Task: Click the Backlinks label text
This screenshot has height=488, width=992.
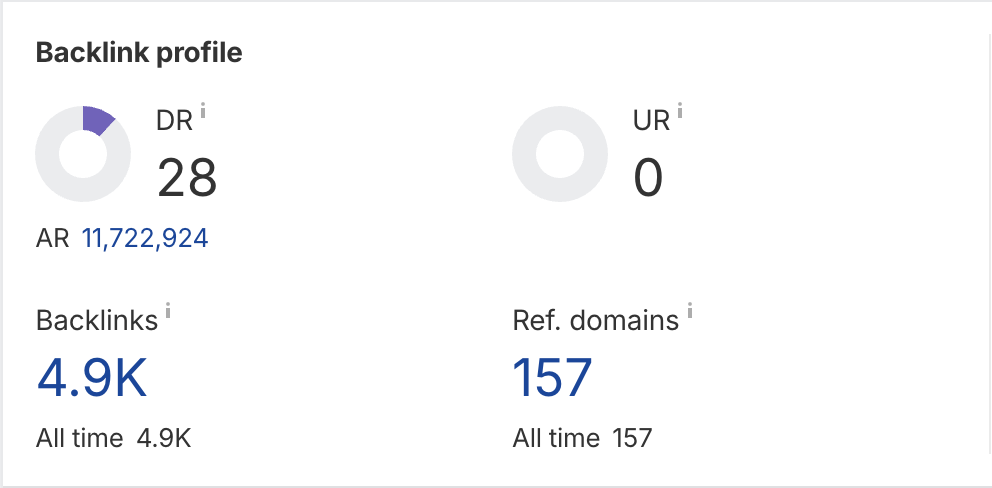Action: pos(97,321)
